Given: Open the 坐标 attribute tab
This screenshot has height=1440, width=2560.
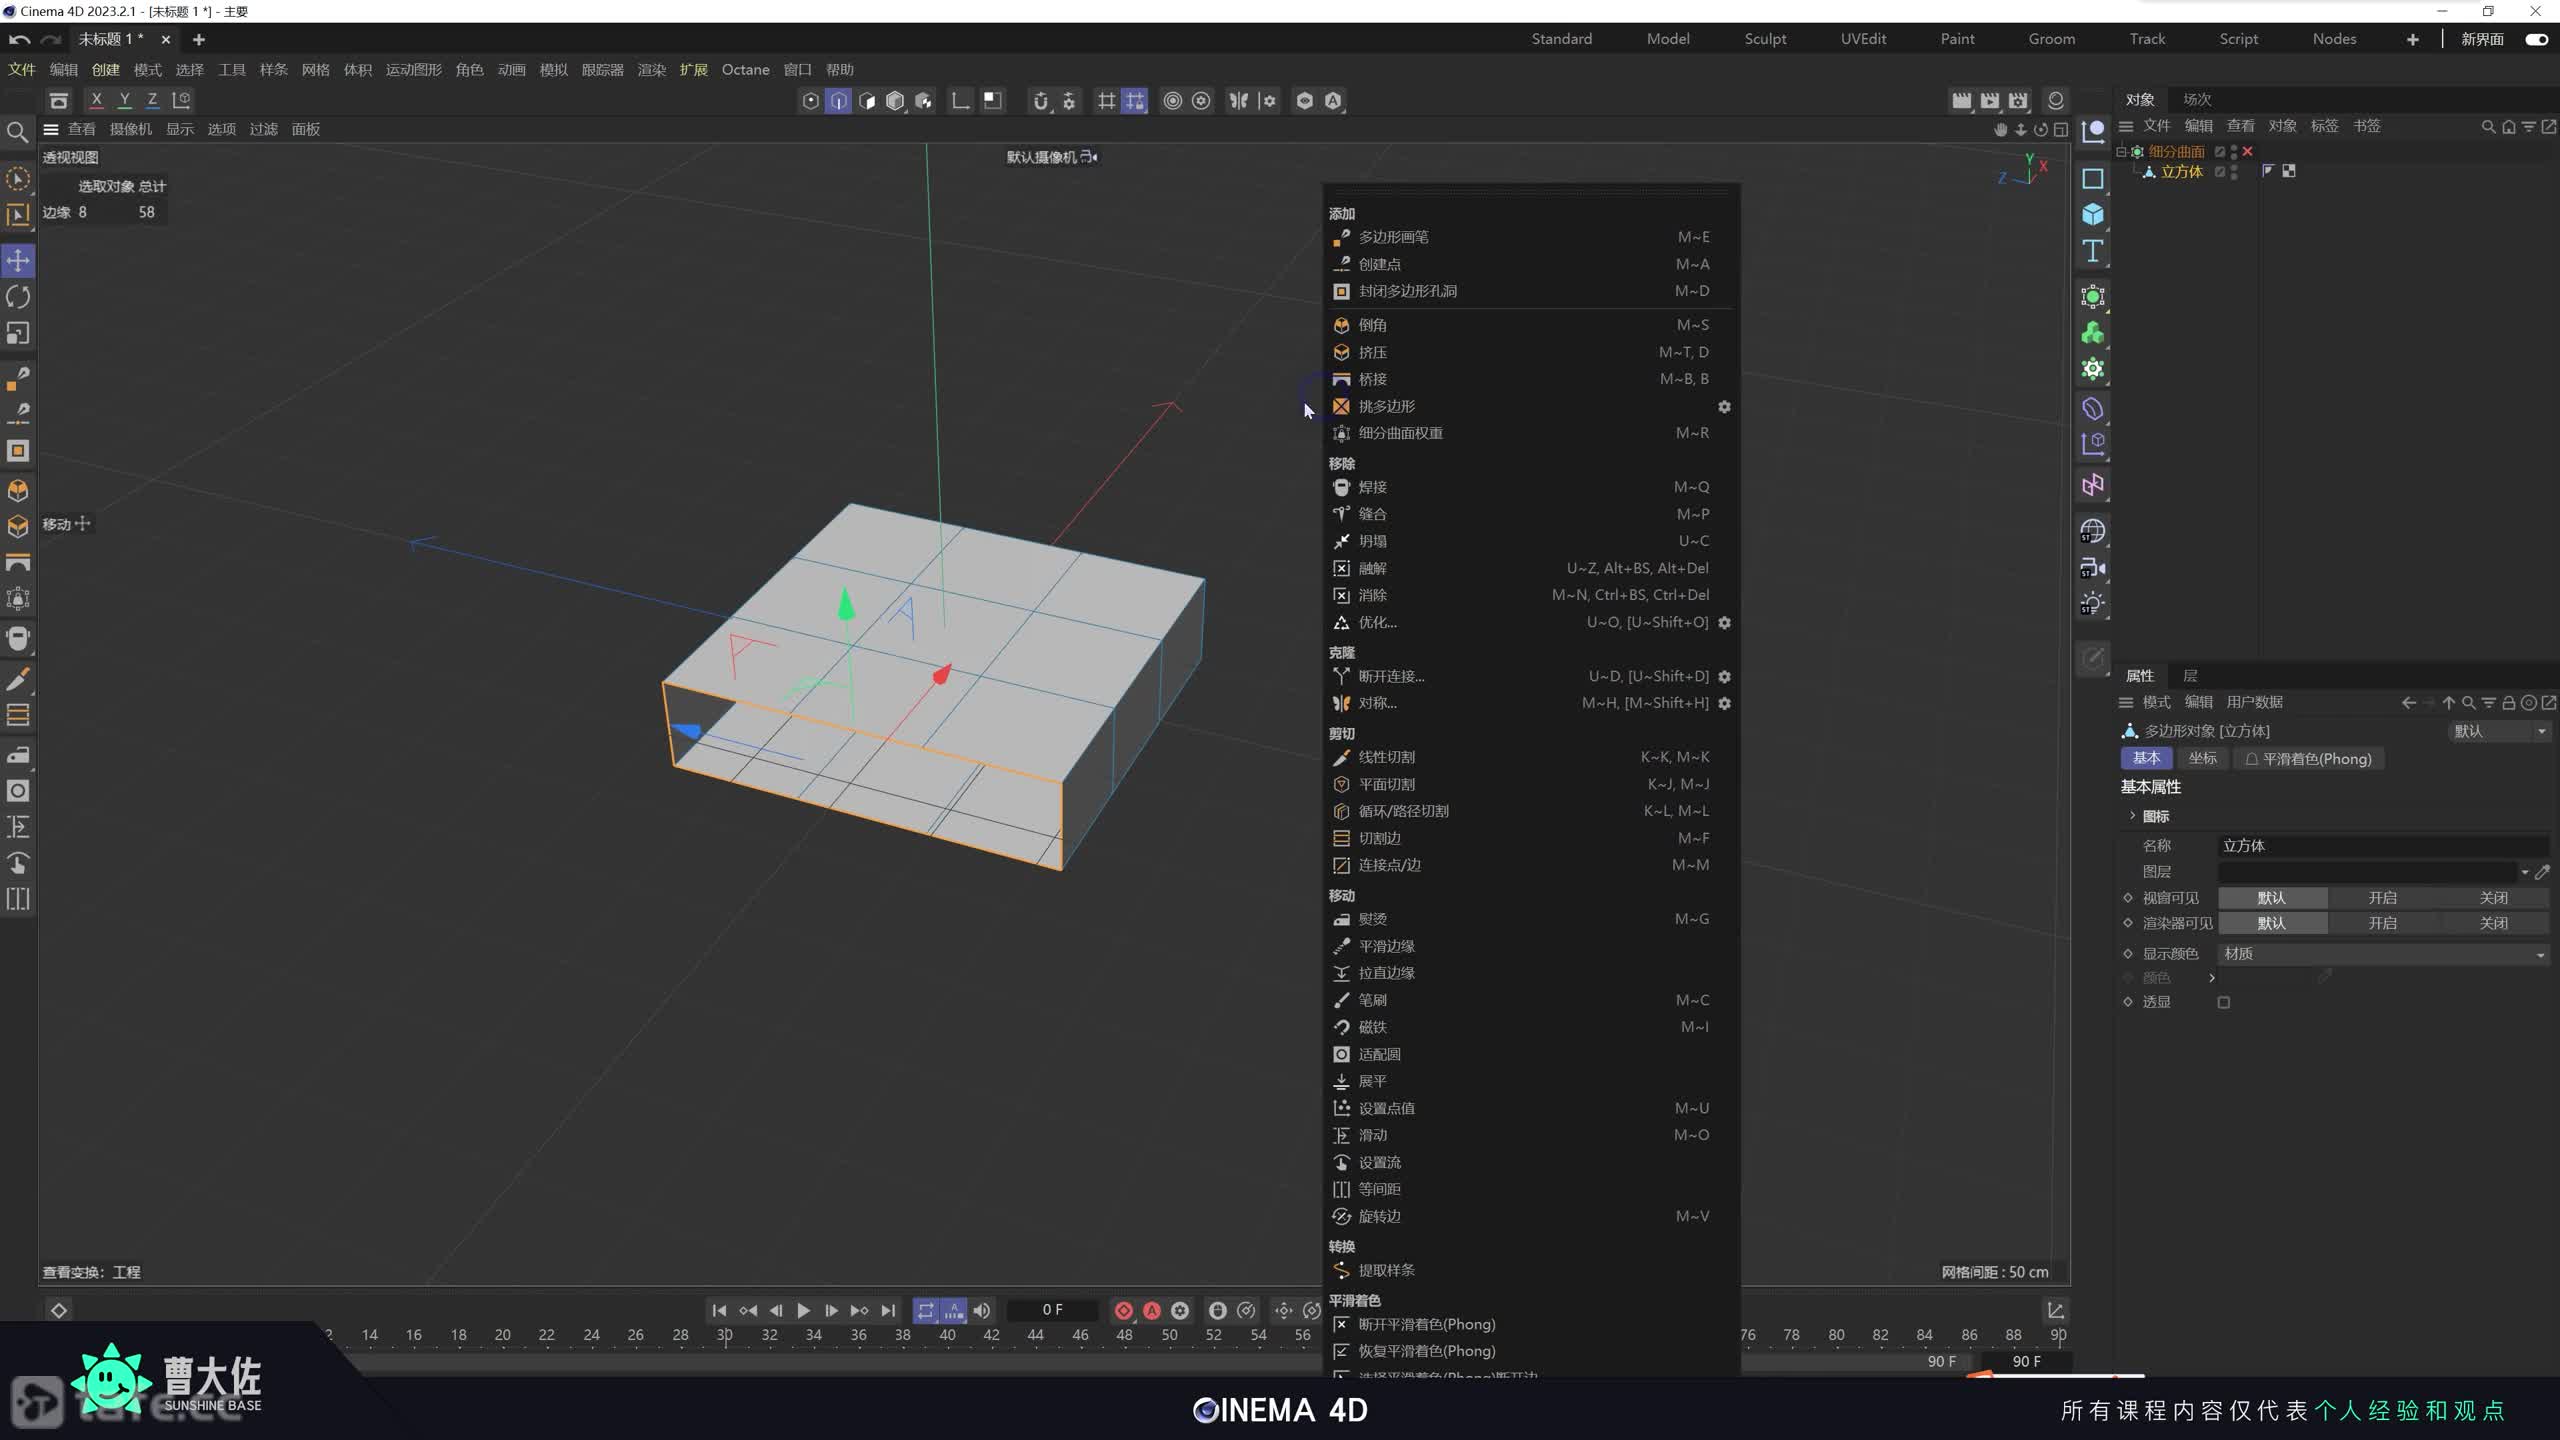Looking at the screenshot, I should 2202,759.
